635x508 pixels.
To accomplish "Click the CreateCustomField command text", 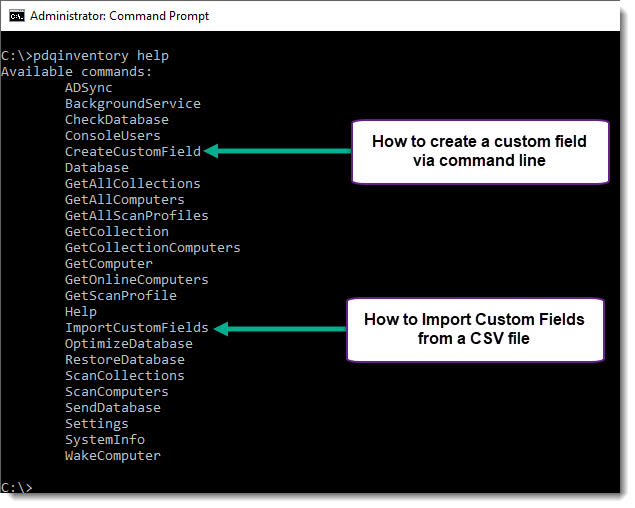I will click(x=133, y=152).
